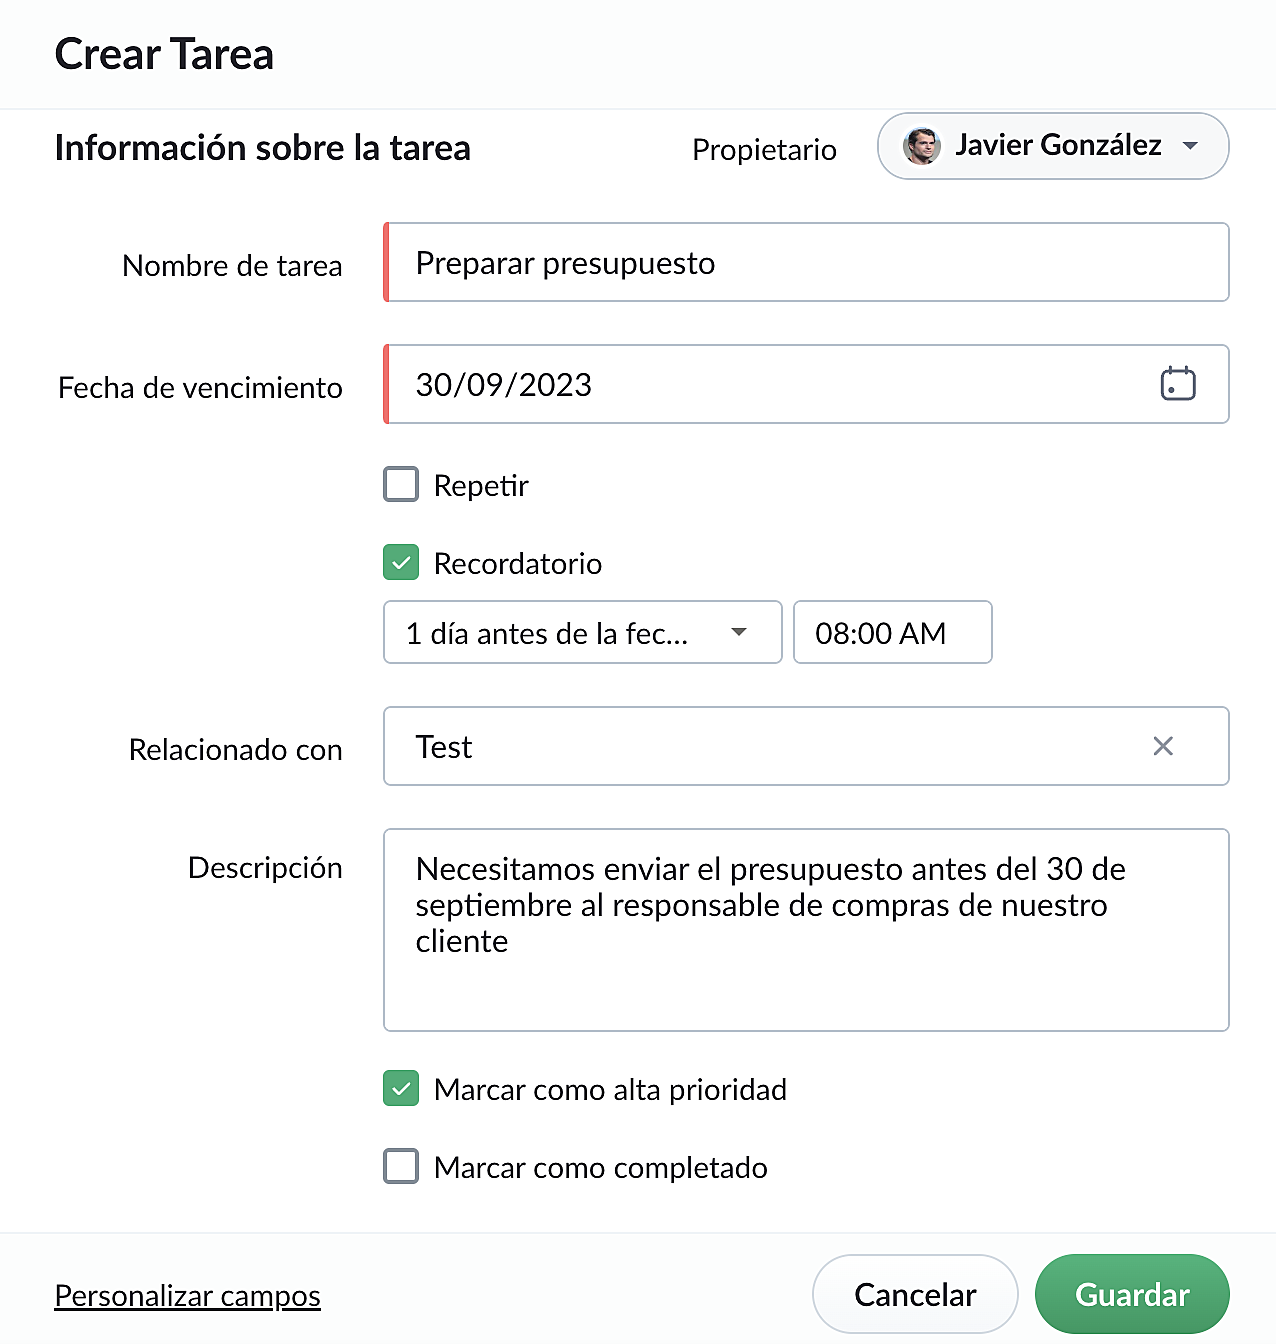Click the Cancelar button
The width and height of the screenshot is (1276, 1344).
click(x=915, y=1294)
